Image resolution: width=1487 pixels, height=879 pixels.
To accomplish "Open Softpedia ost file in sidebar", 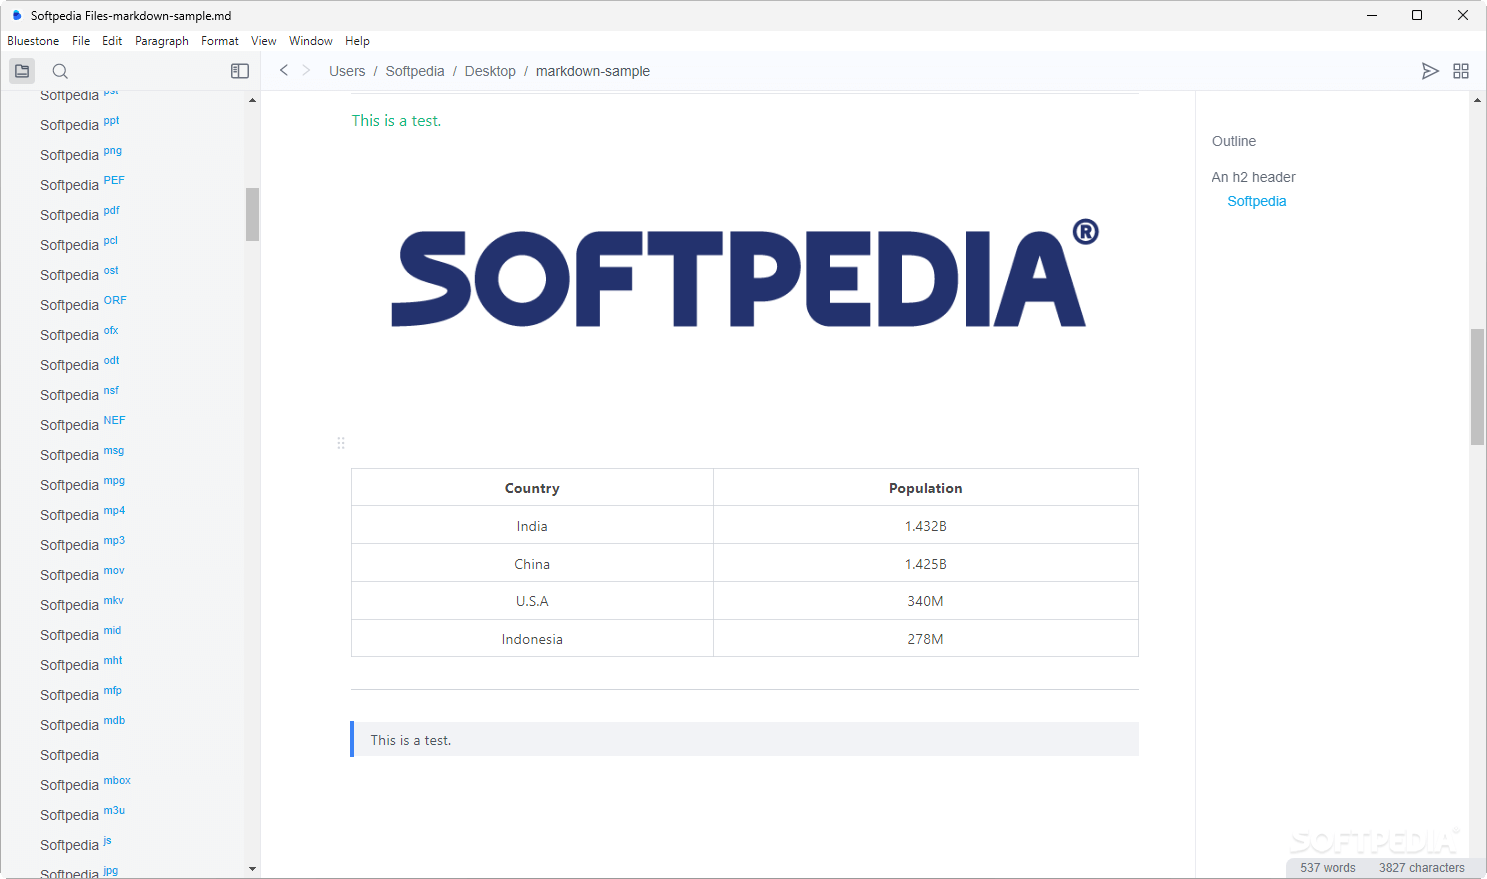I will point(79,274).
